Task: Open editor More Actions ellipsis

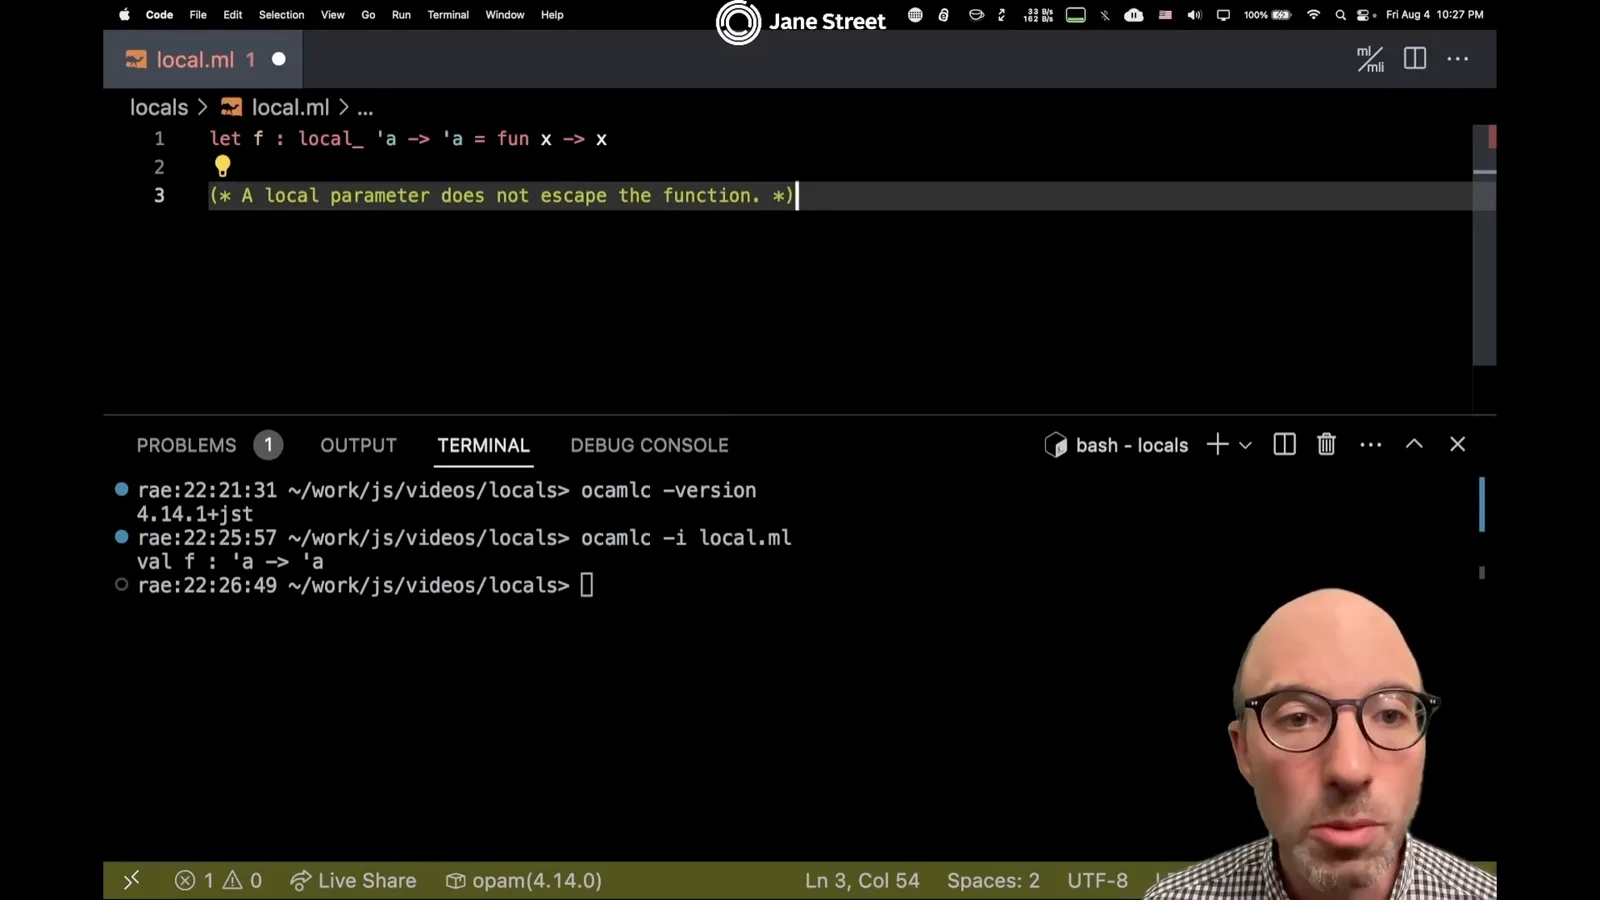Action: click(1458, 59)
